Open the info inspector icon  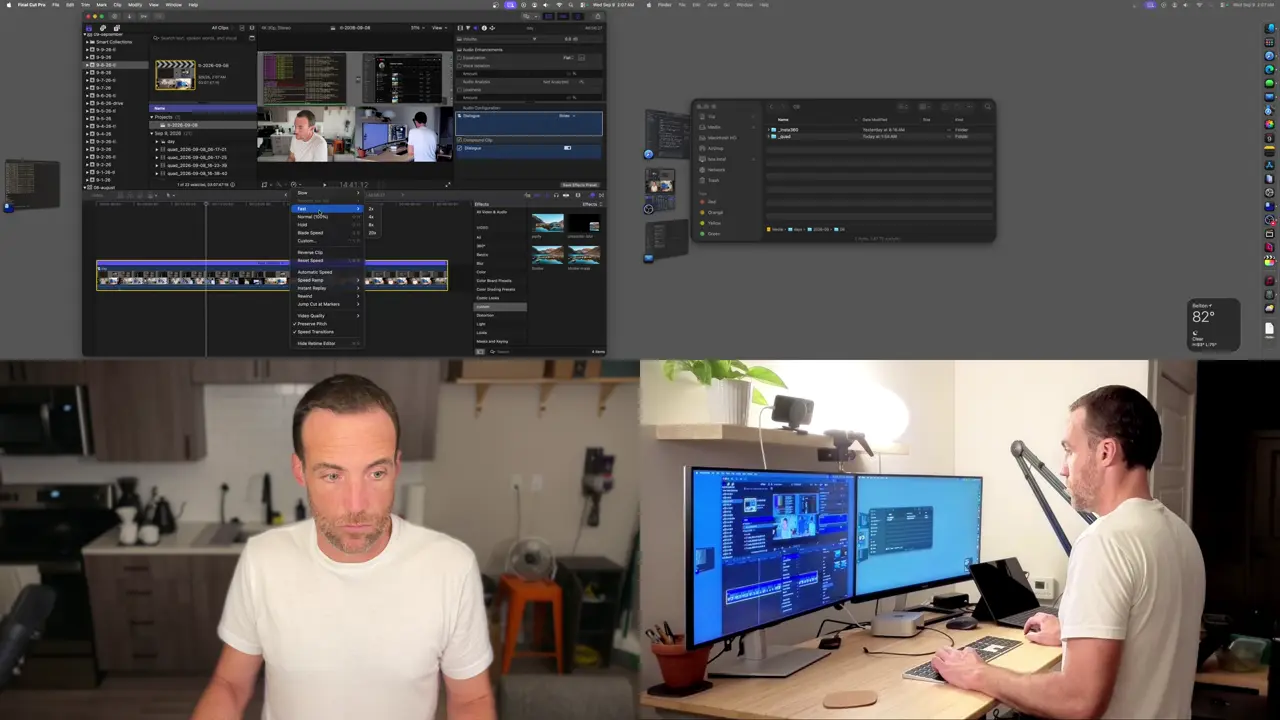(485, 28)
